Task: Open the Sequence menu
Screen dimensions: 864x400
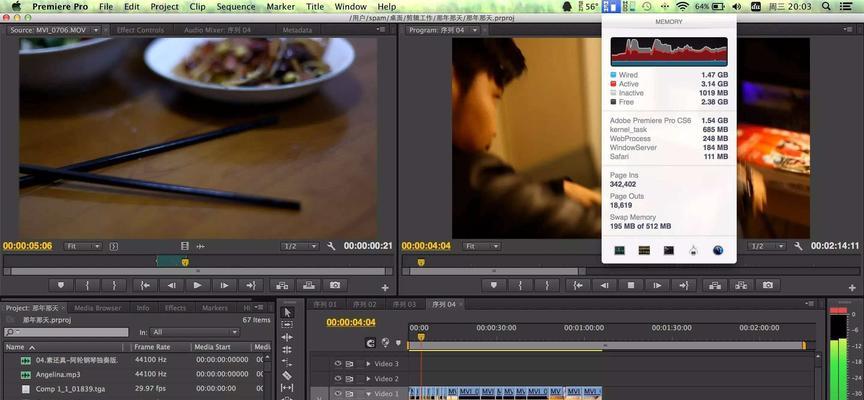Action: point(236,7)
